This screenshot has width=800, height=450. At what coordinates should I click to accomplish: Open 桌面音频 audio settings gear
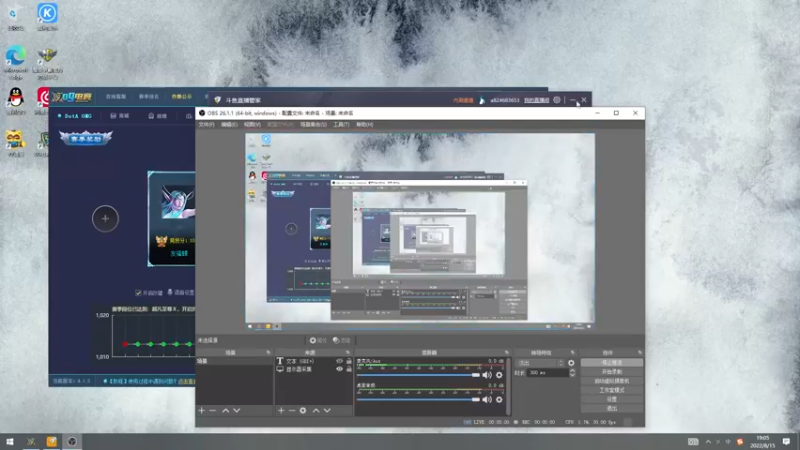[499, 399]
